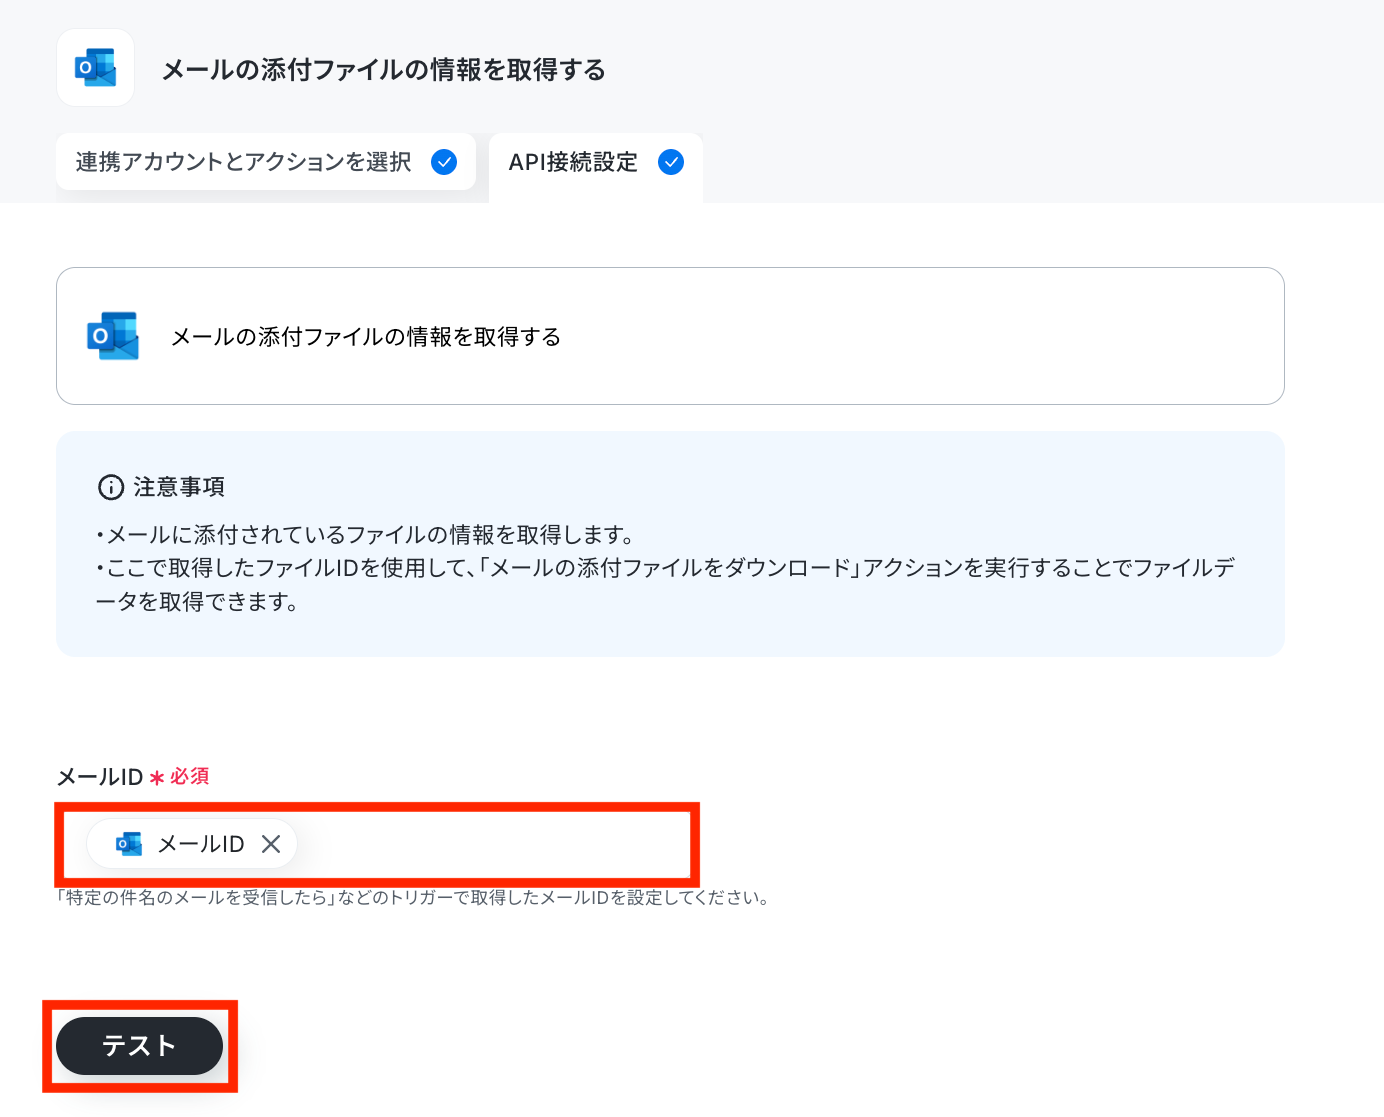Run the テスト button
The image size is (1384, 1117).
pyautogui.click(x=139, y=1046)
